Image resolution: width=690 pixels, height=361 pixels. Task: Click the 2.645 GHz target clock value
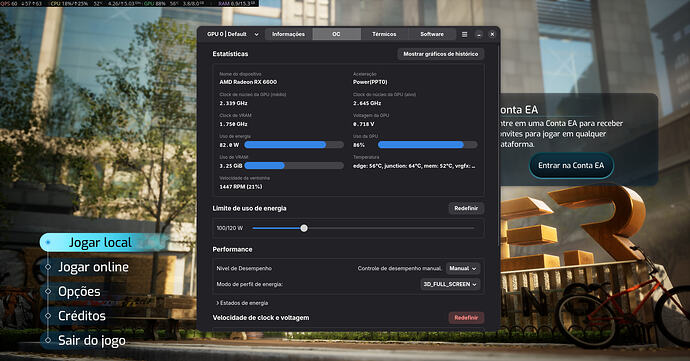(x=367, y=103)
